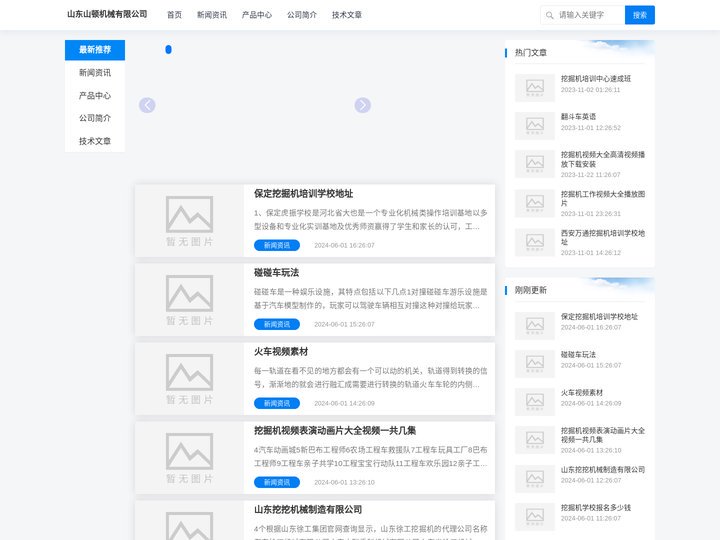720x540 pixels.
Task: Open thumbnail of 火车视频素材 main article
Action: (x=189, y=379)
